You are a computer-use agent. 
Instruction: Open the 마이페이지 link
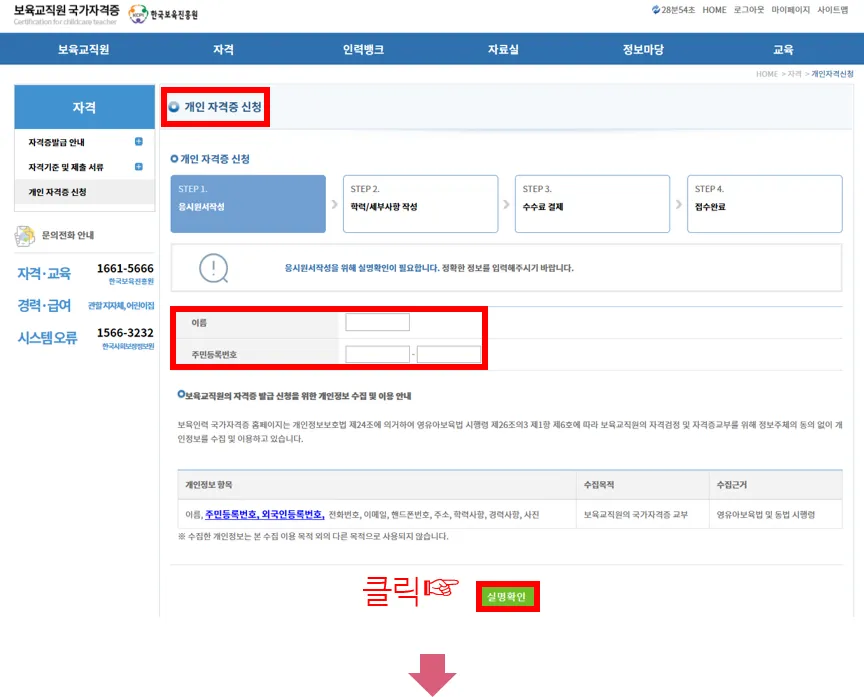pyautogui.click(x=788, y=10)
